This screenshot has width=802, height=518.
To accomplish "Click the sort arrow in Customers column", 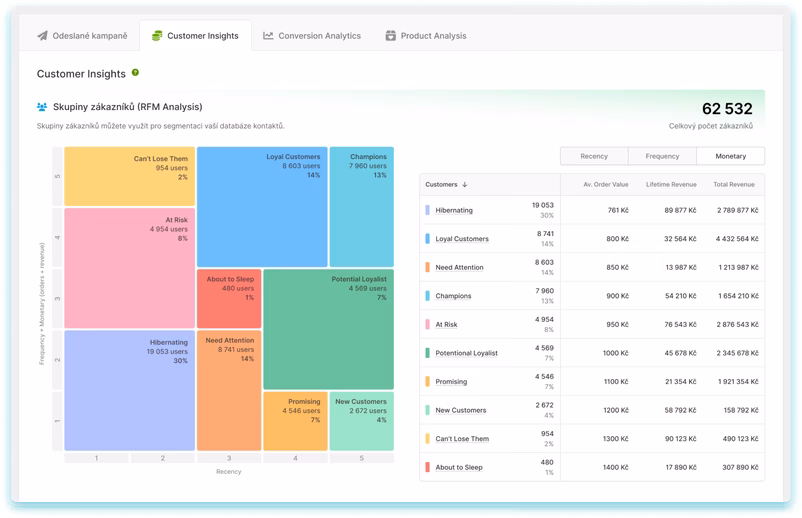I will 464,185.
